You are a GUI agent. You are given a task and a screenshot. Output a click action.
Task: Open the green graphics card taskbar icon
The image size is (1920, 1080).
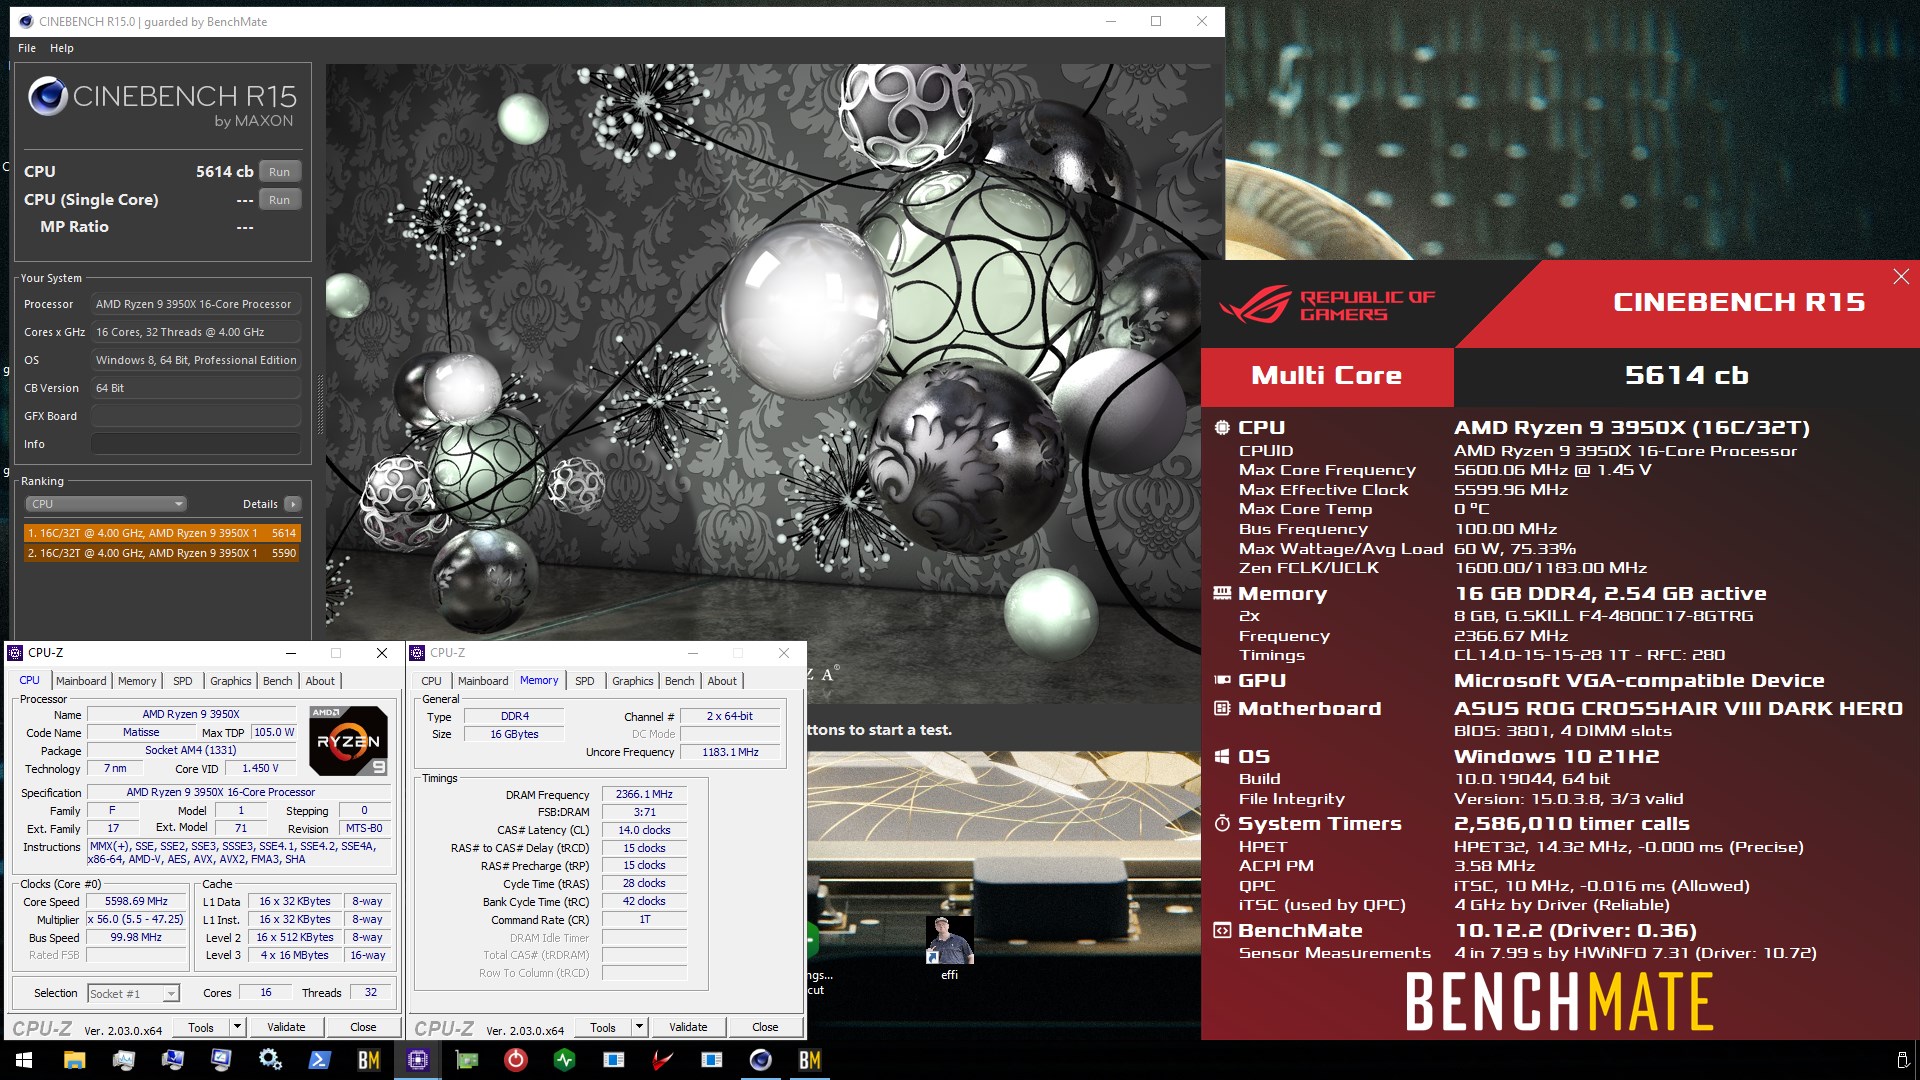click(x=467, y=1060)
